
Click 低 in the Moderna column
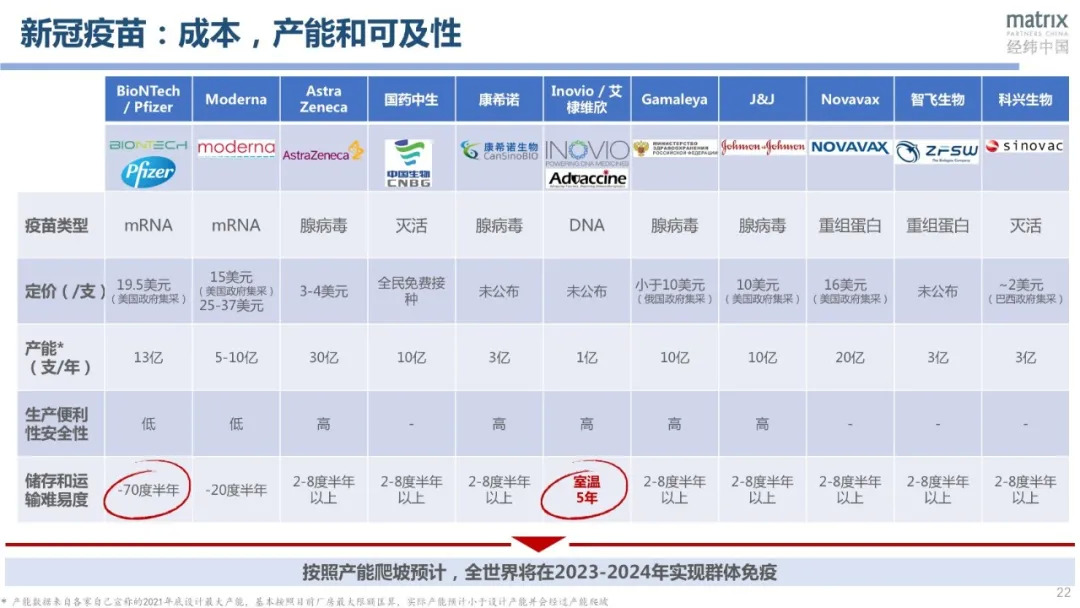(236, 423)
